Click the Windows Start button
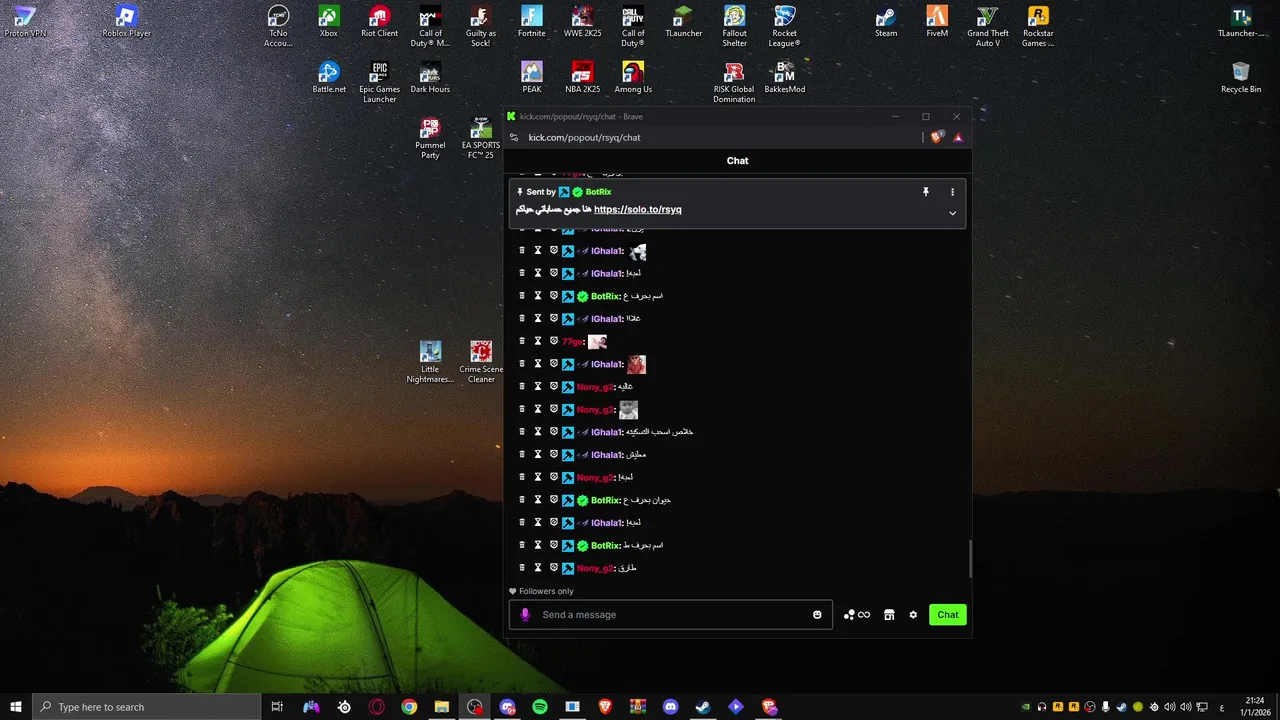Viewport: 1280px width, 720px height. point(16,707)
